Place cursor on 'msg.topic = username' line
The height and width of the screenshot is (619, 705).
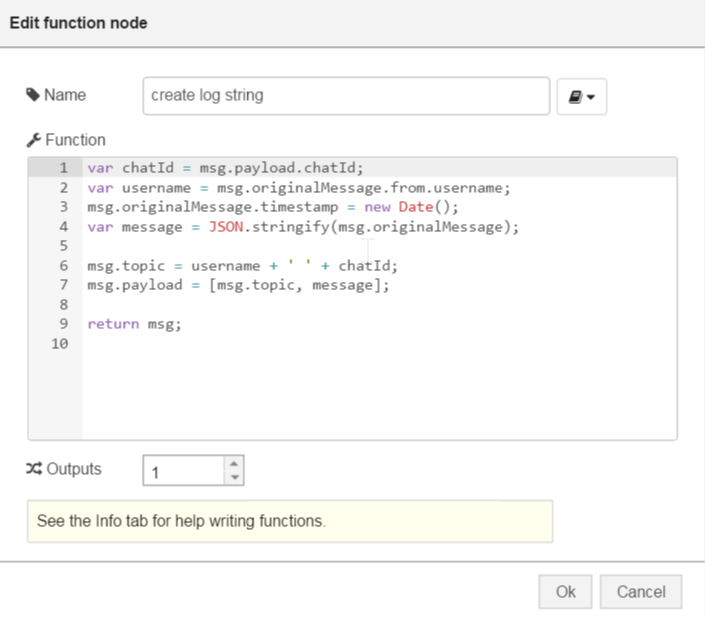tap(242, 266)
